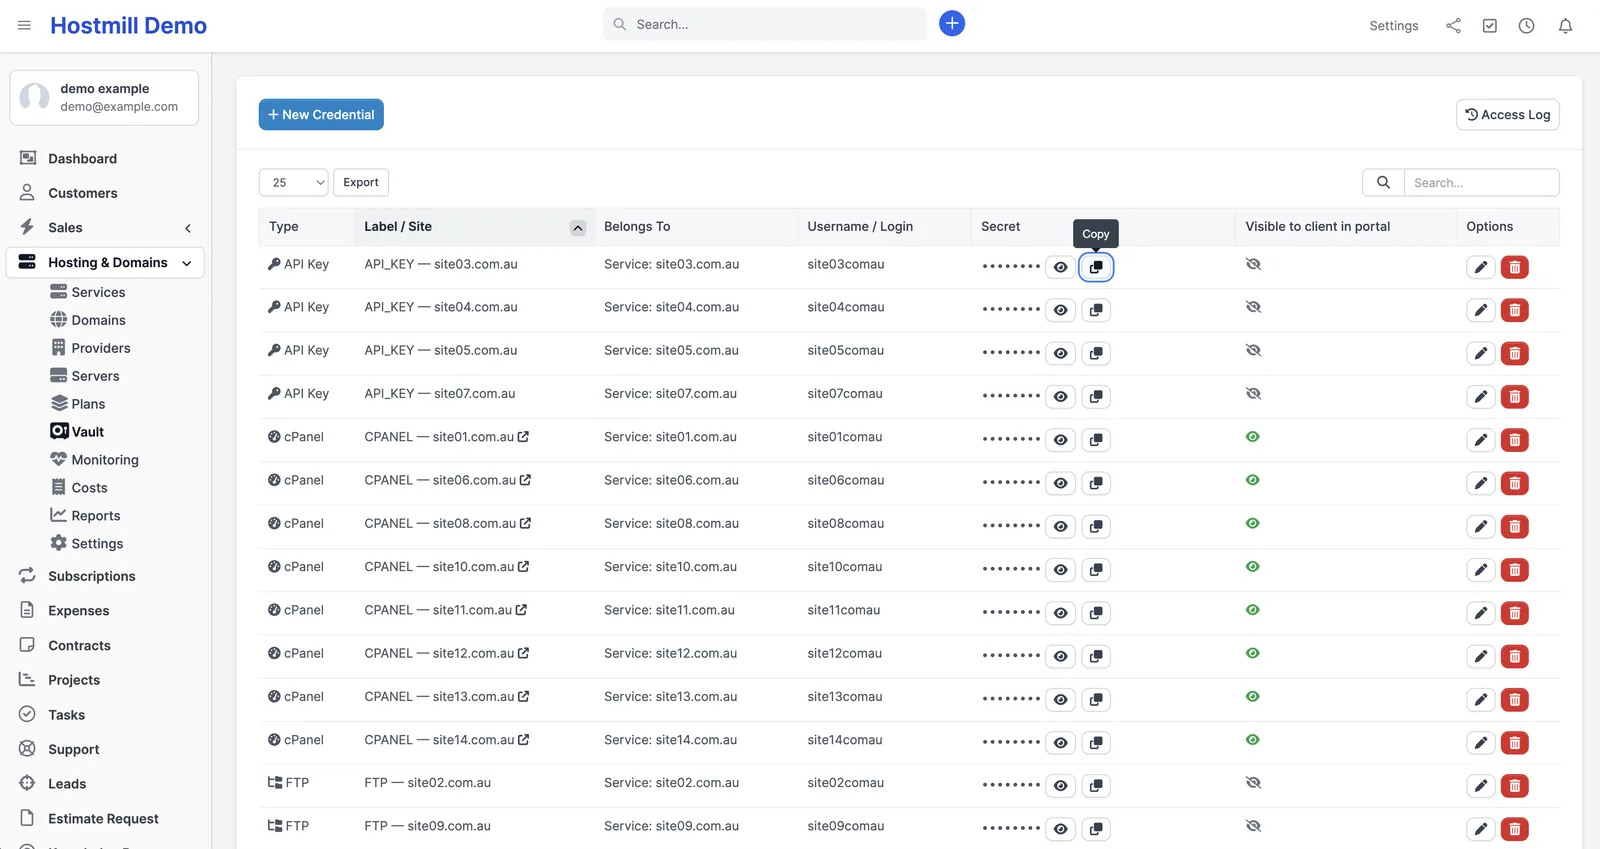
Task: Delete the API_KEY site03.com.au credential
Action: 1515,267
